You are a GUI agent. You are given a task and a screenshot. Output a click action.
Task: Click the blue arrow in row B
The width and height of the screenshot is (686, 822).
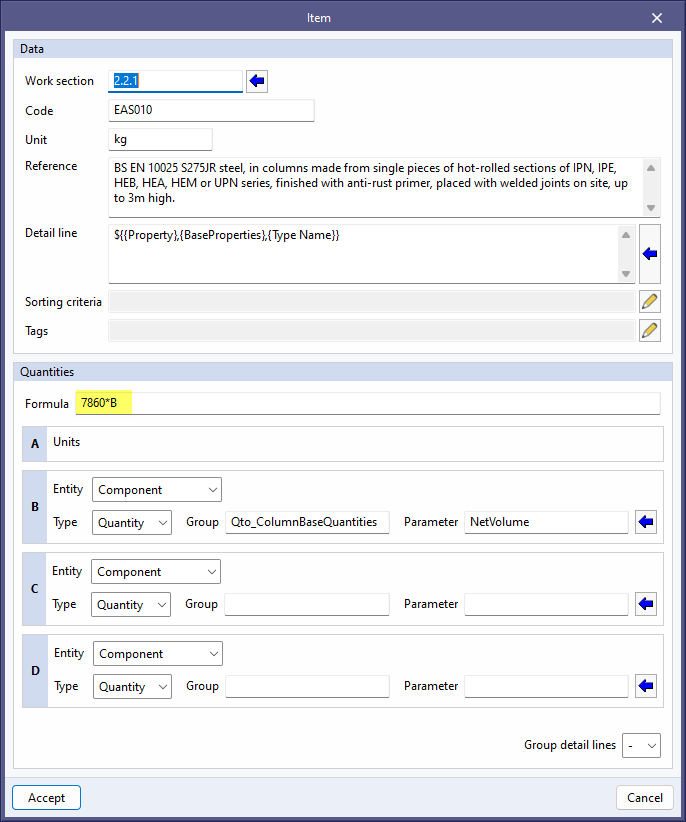coord(646,522)
